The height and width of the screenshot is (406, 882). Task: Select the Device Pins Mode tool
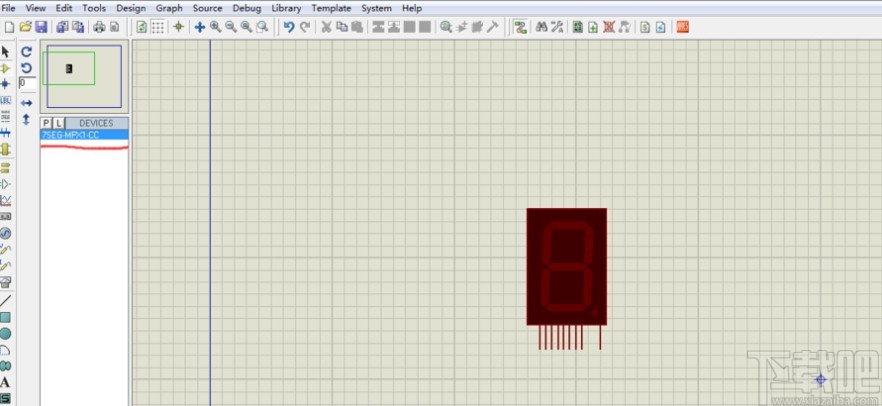coord(6,184)
